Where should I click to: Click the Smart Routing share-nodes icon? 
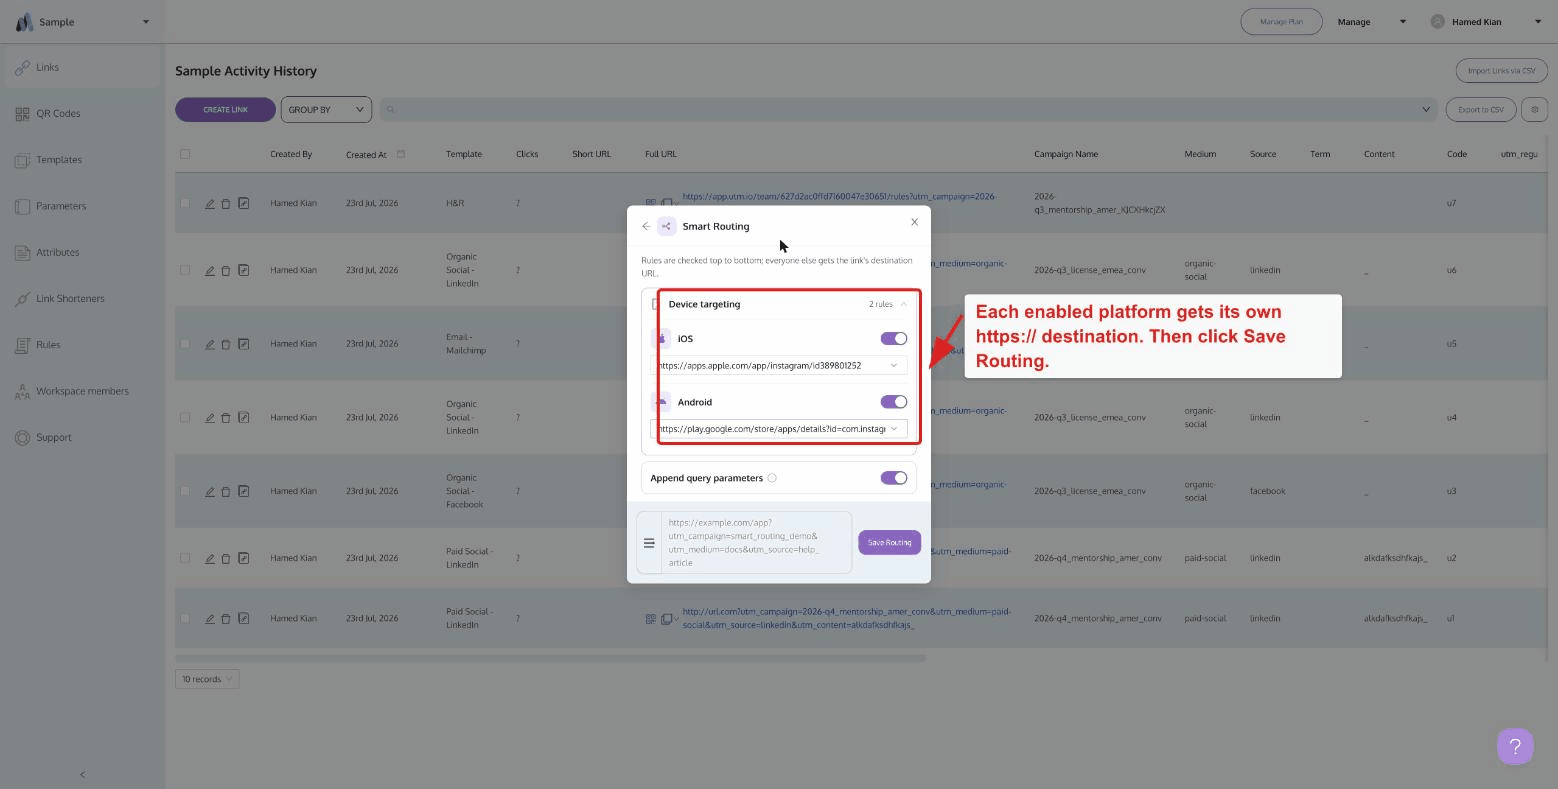[x=667, y=226]
